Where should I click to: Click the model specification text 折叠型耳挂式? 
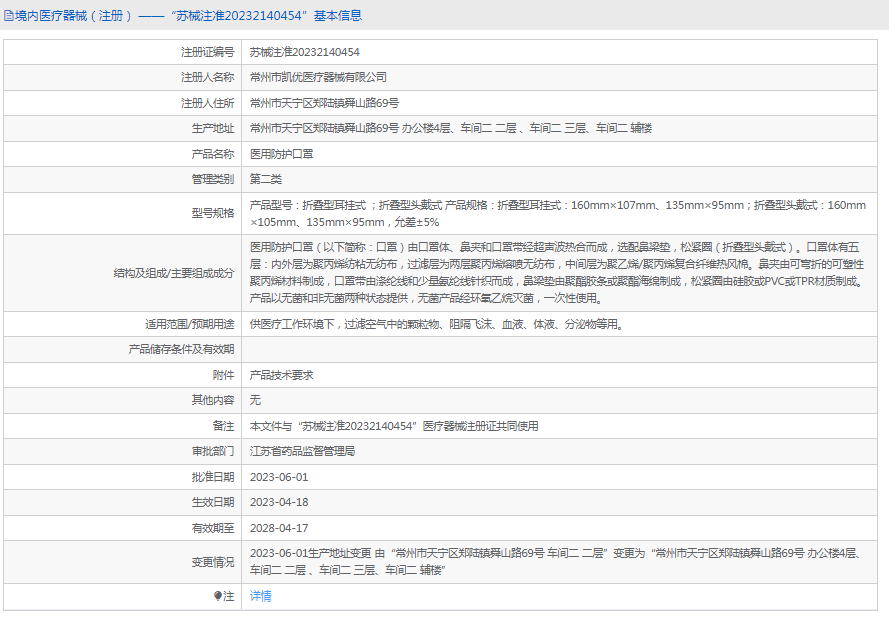pos(558,213)
